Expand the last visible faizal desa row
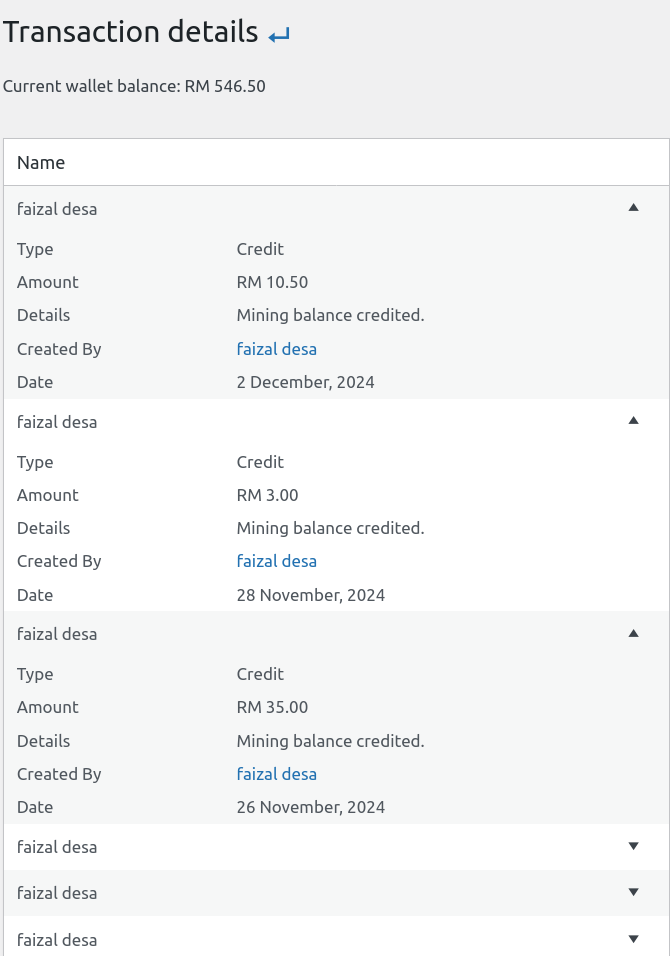 coord(632,939)
